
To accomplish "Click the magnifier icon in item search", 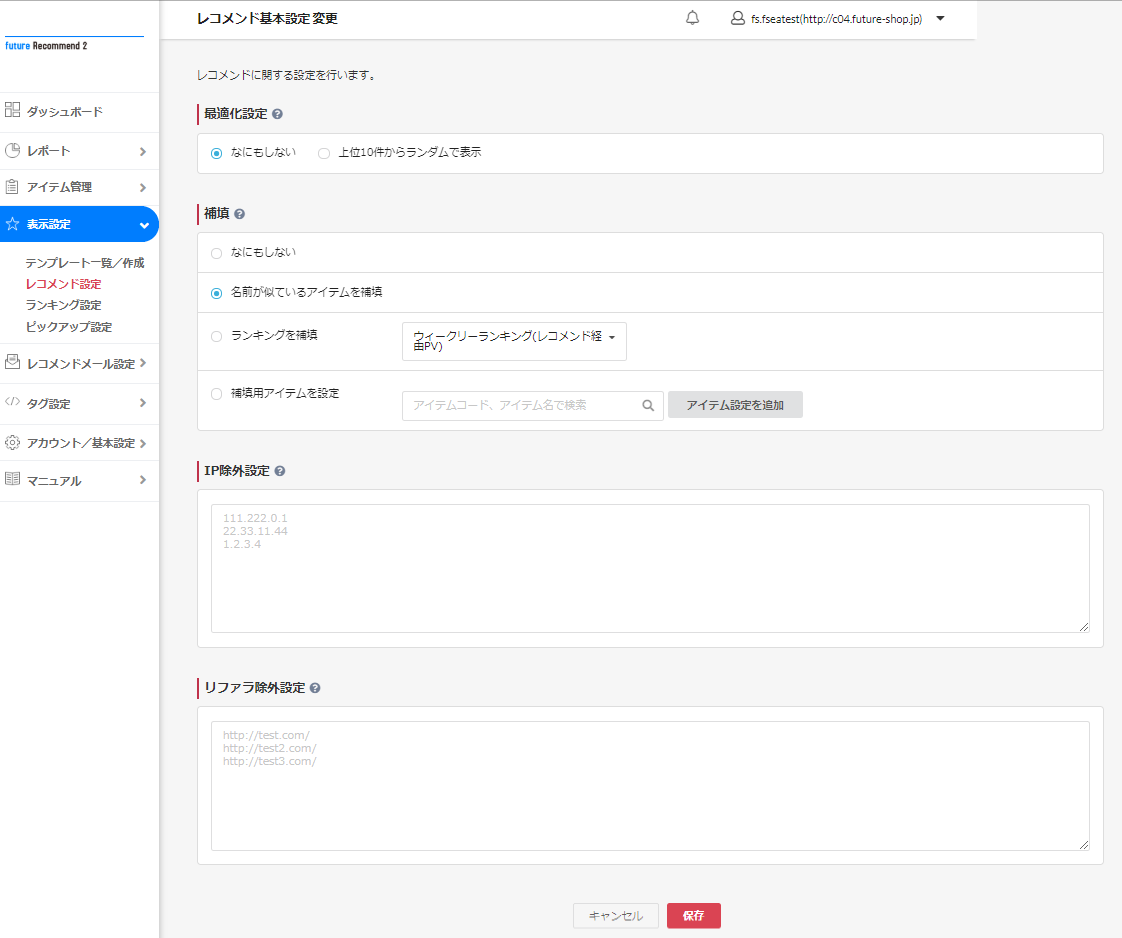I will click(648, 406).
